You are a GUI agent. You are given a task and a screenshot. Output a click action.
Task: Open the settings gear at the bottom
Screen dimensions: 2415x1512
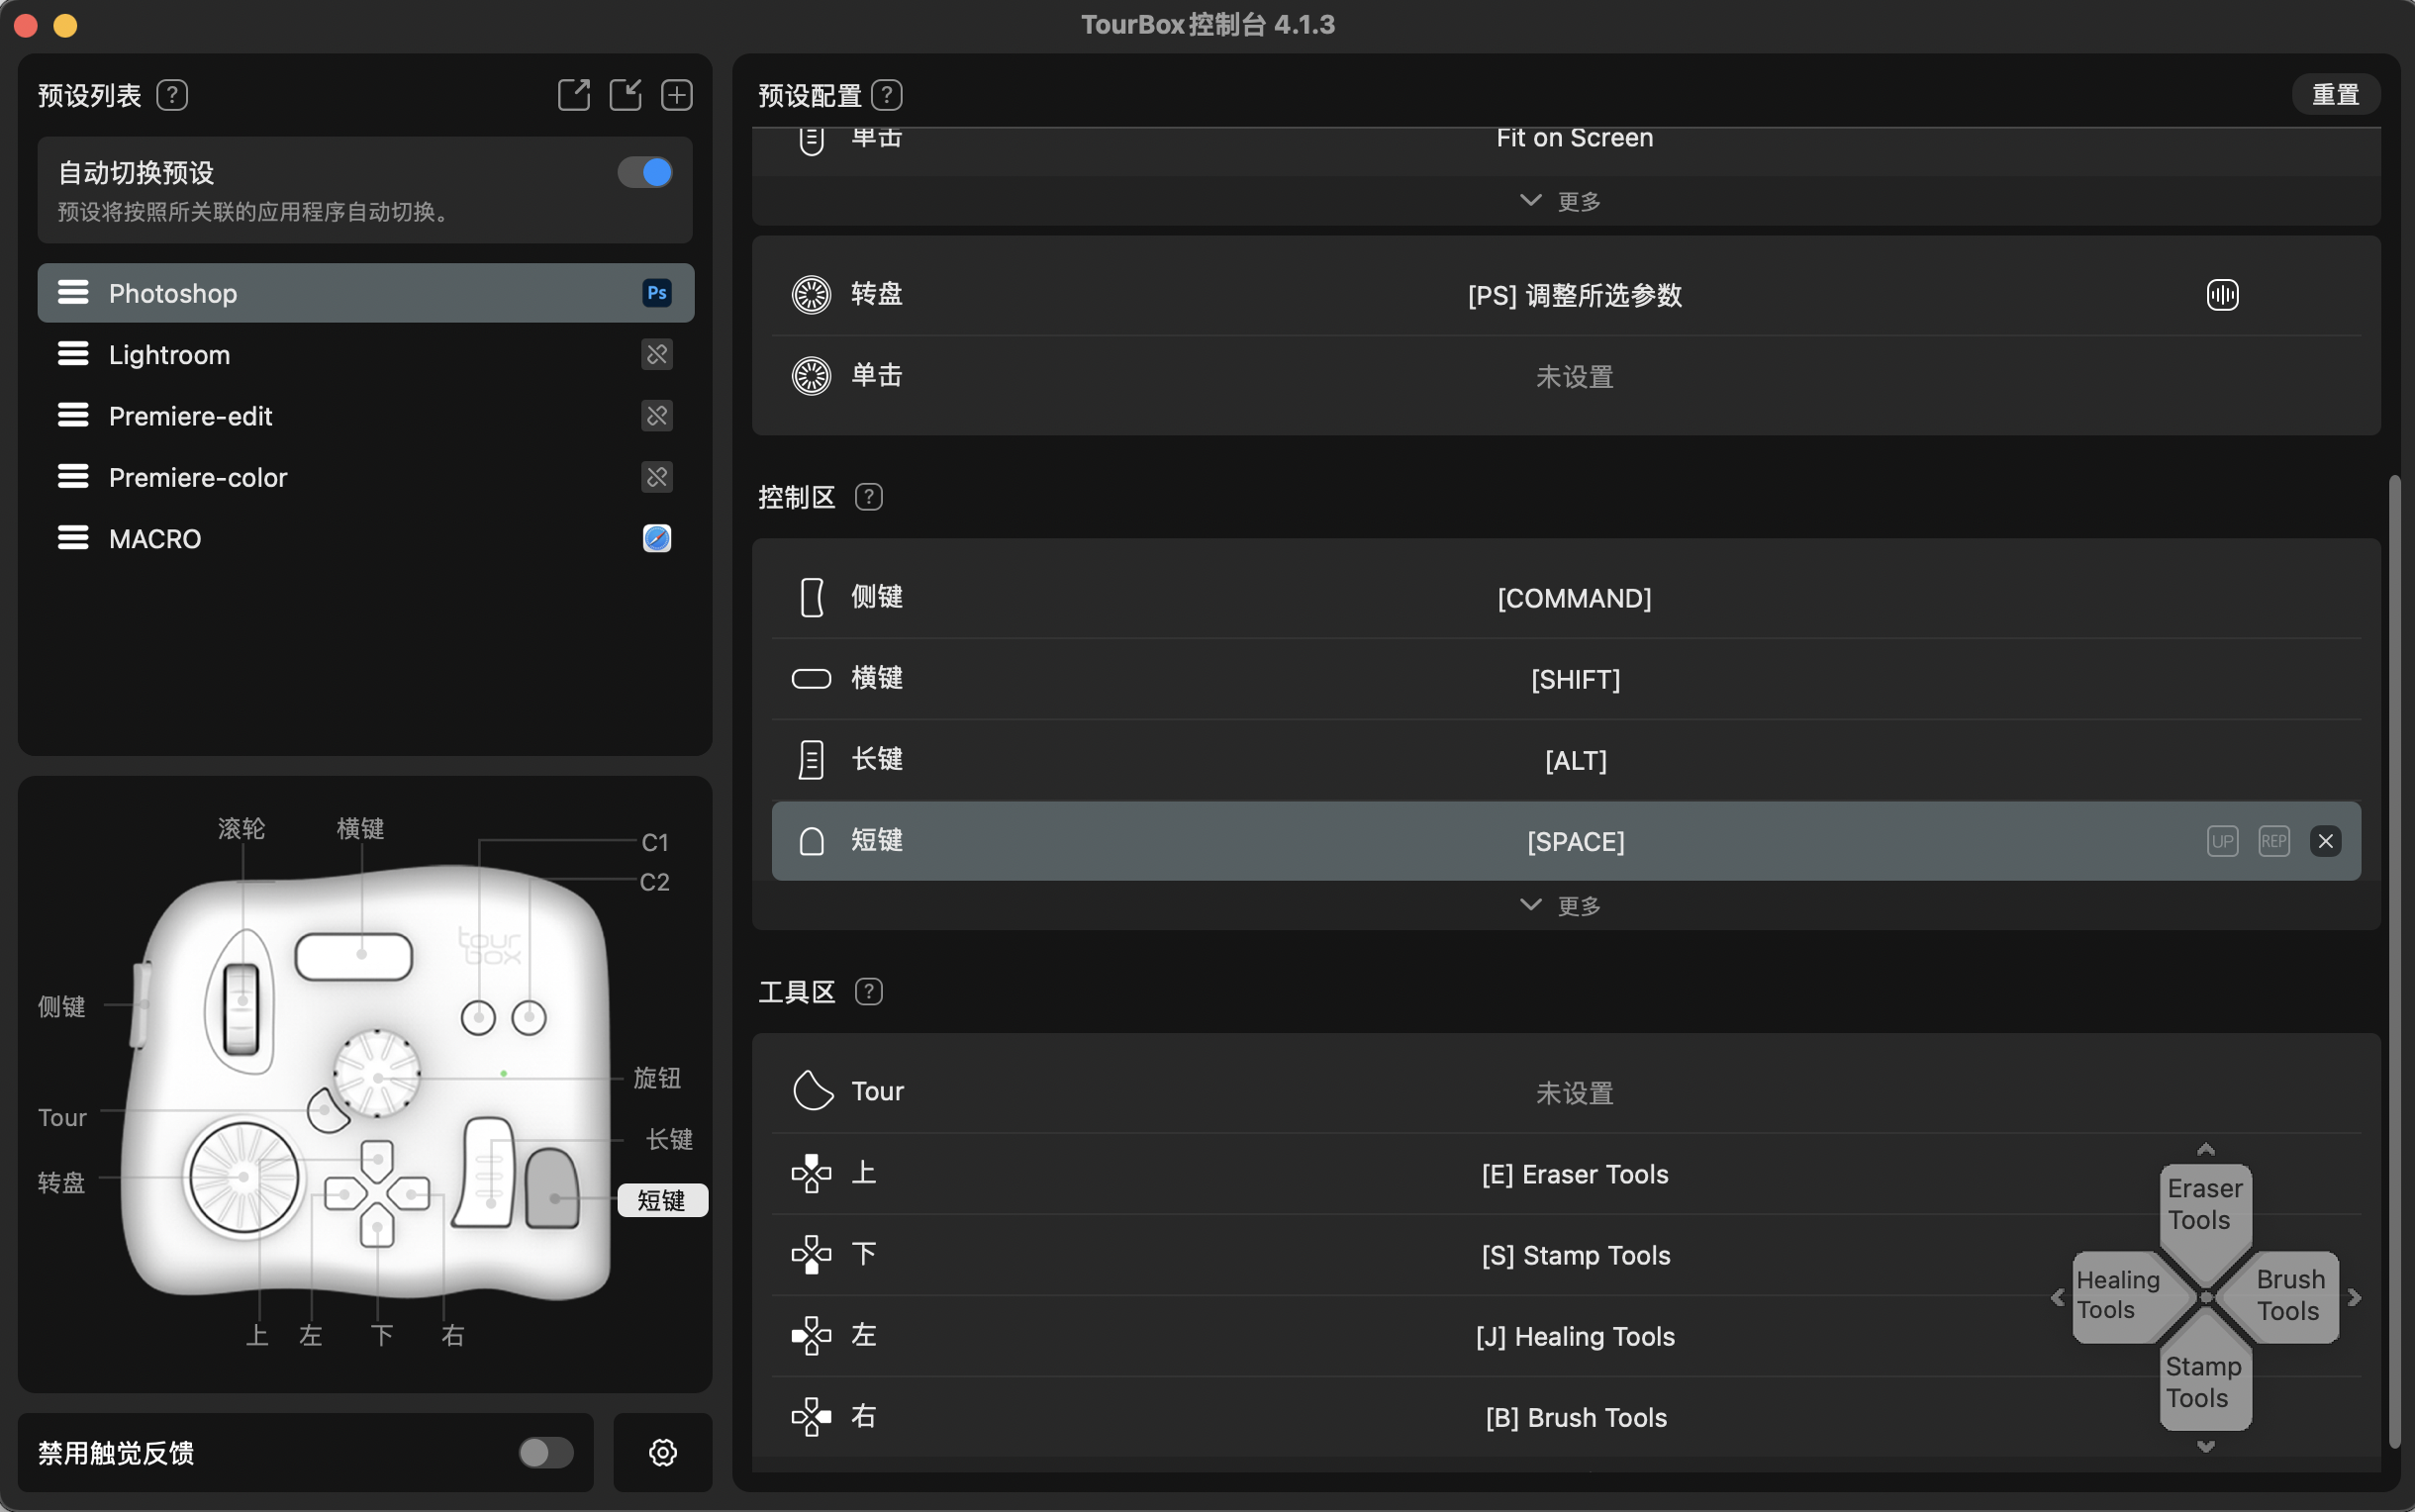tap(663, 1452)
